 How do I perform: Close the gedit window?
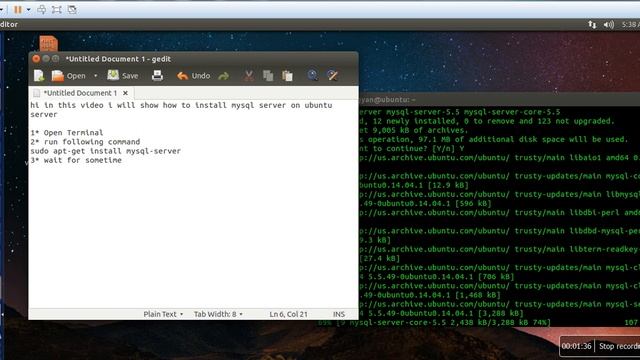pos(36,59)
